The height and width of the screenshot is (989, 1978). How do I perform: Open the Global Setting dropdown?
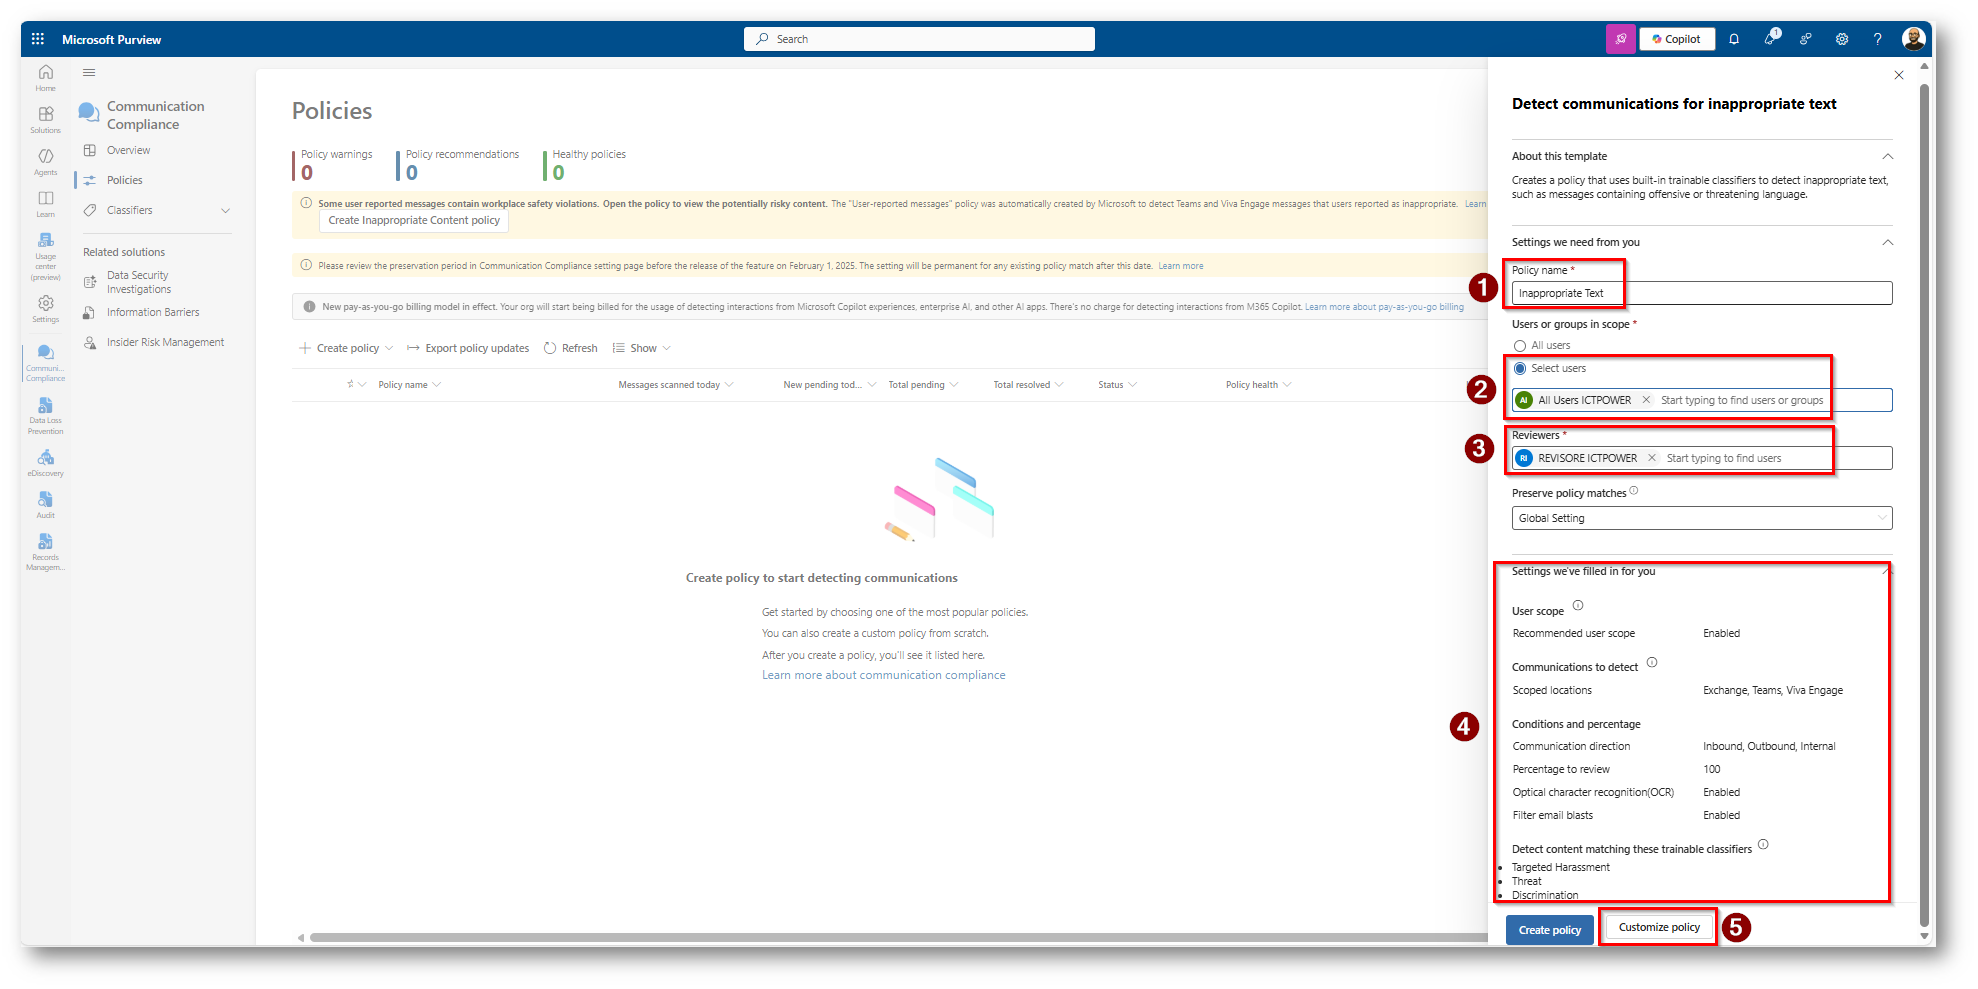pos(1702,518)
